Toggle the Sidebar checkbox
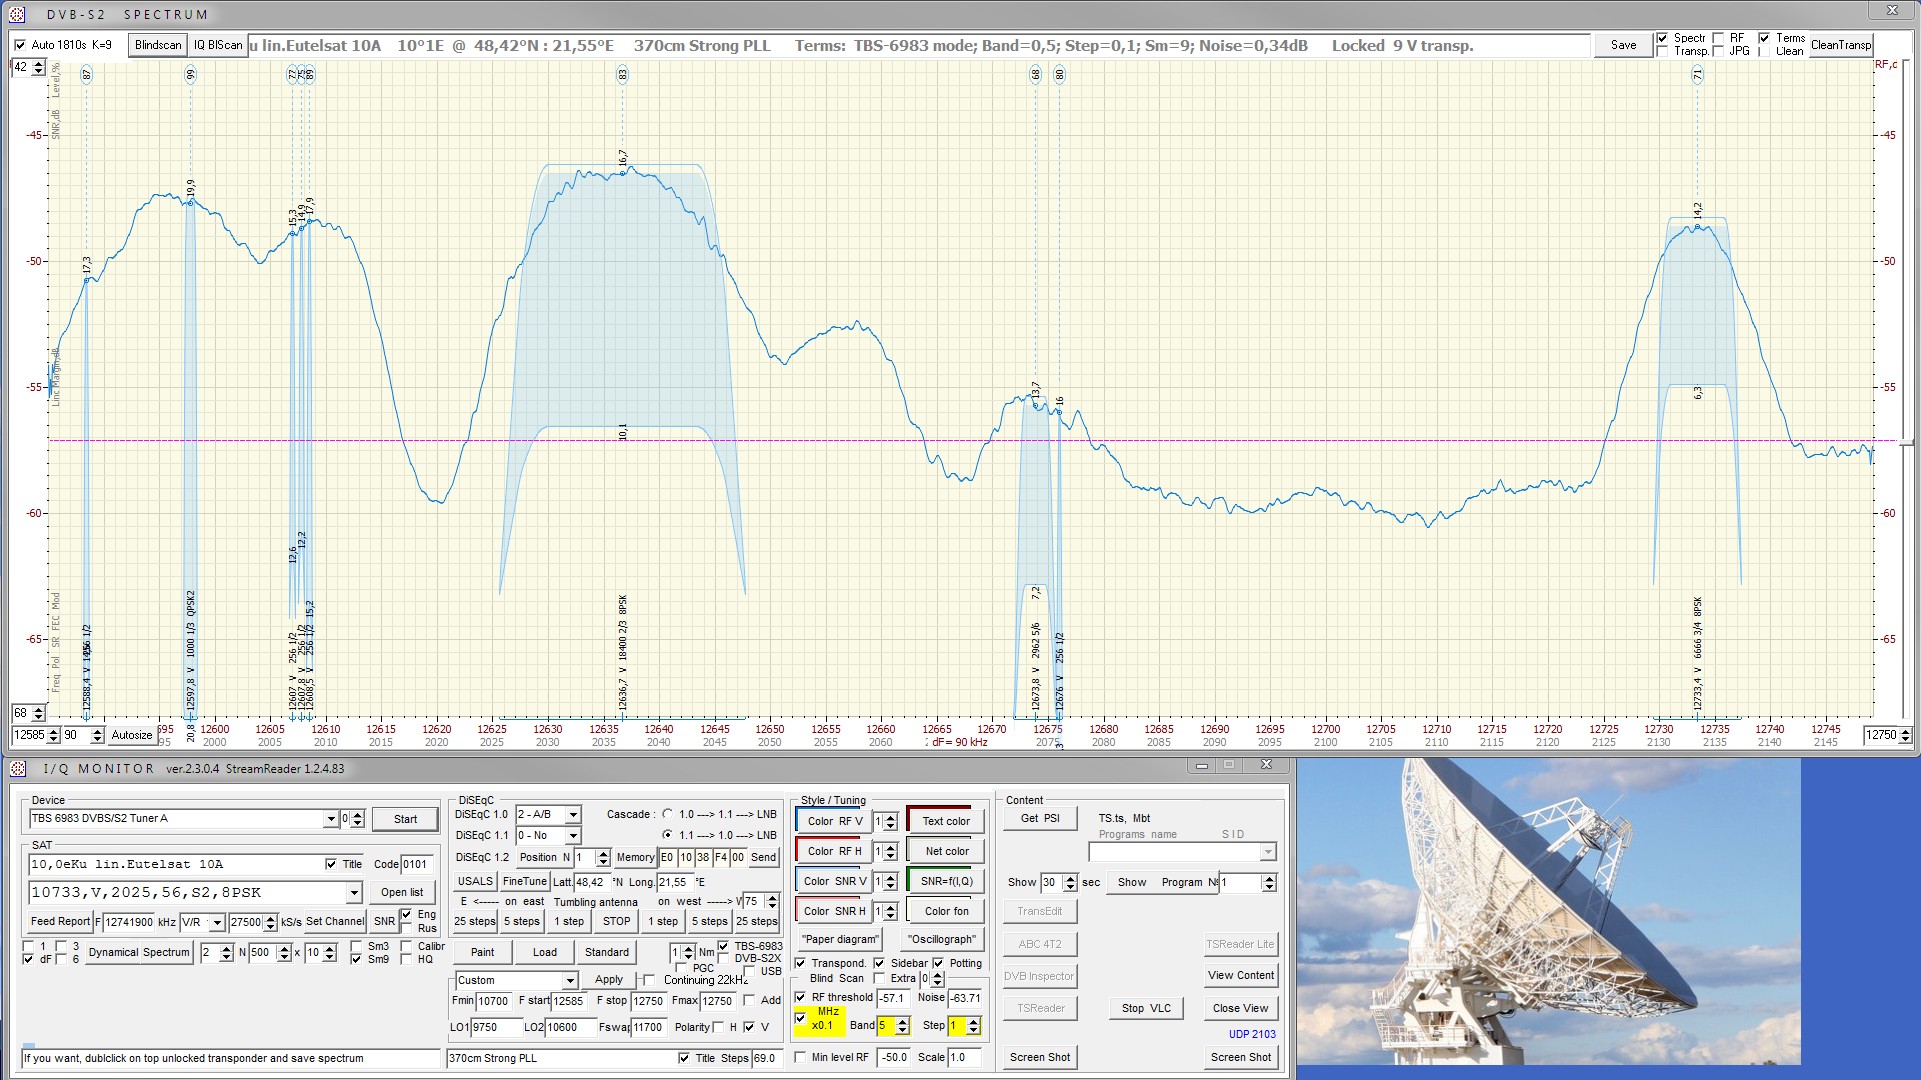The width and height of the screenshot is (1921, 1080). (x=879, y=963)
